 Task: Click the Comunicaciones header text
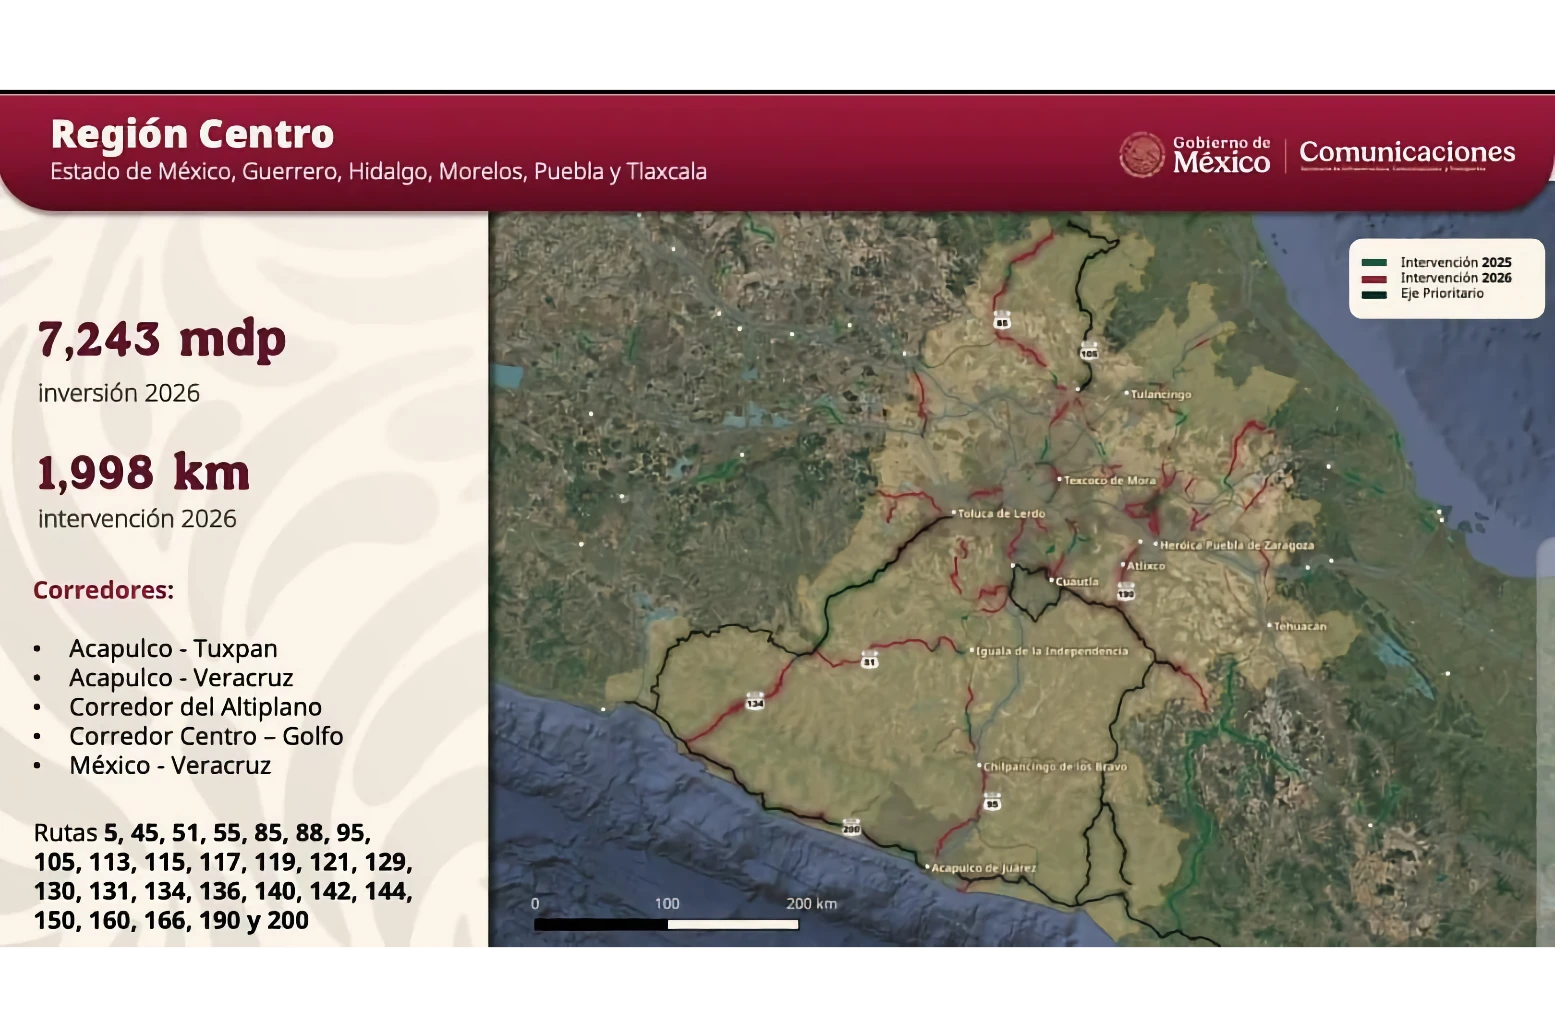point(1406,152)
